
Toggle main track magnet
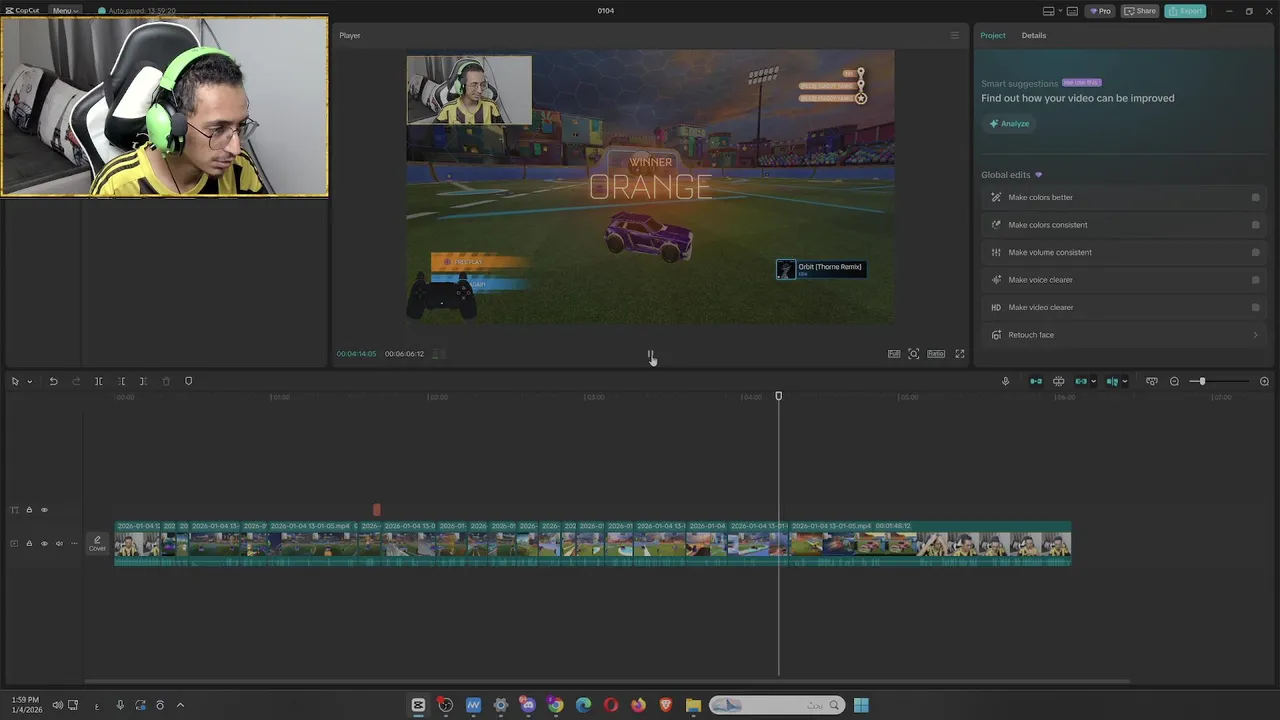(x=1036, y=381)
